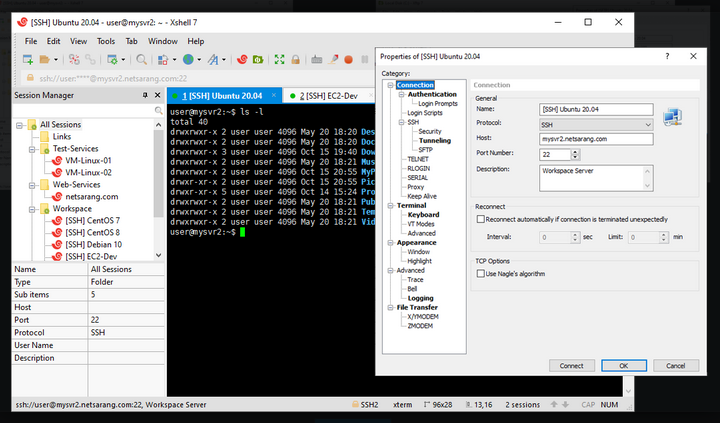The image size is (720, 423).
Task: Click the session properties gear-window icon
Action: click(x=112, y=59)
